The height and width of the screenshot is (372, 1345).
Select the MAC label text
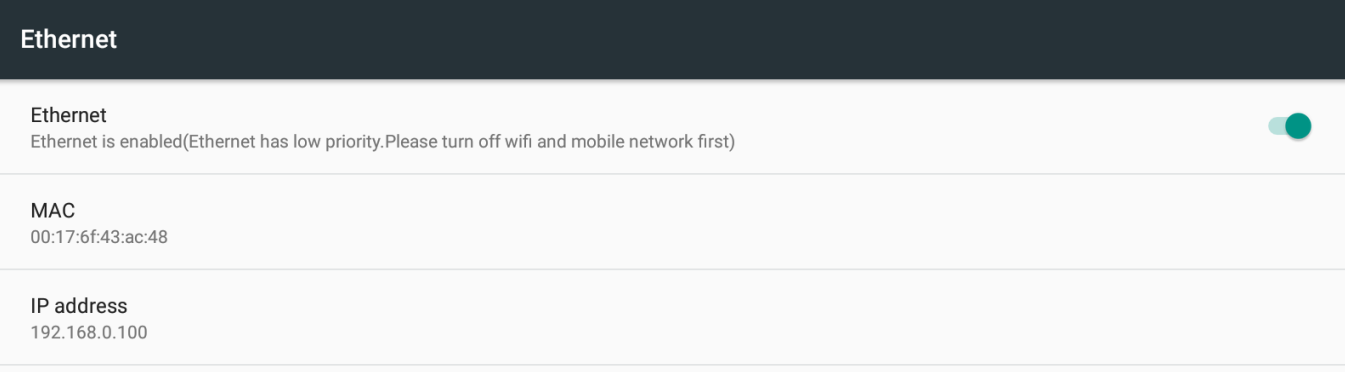pyautogui.click(x=53, y=210)
